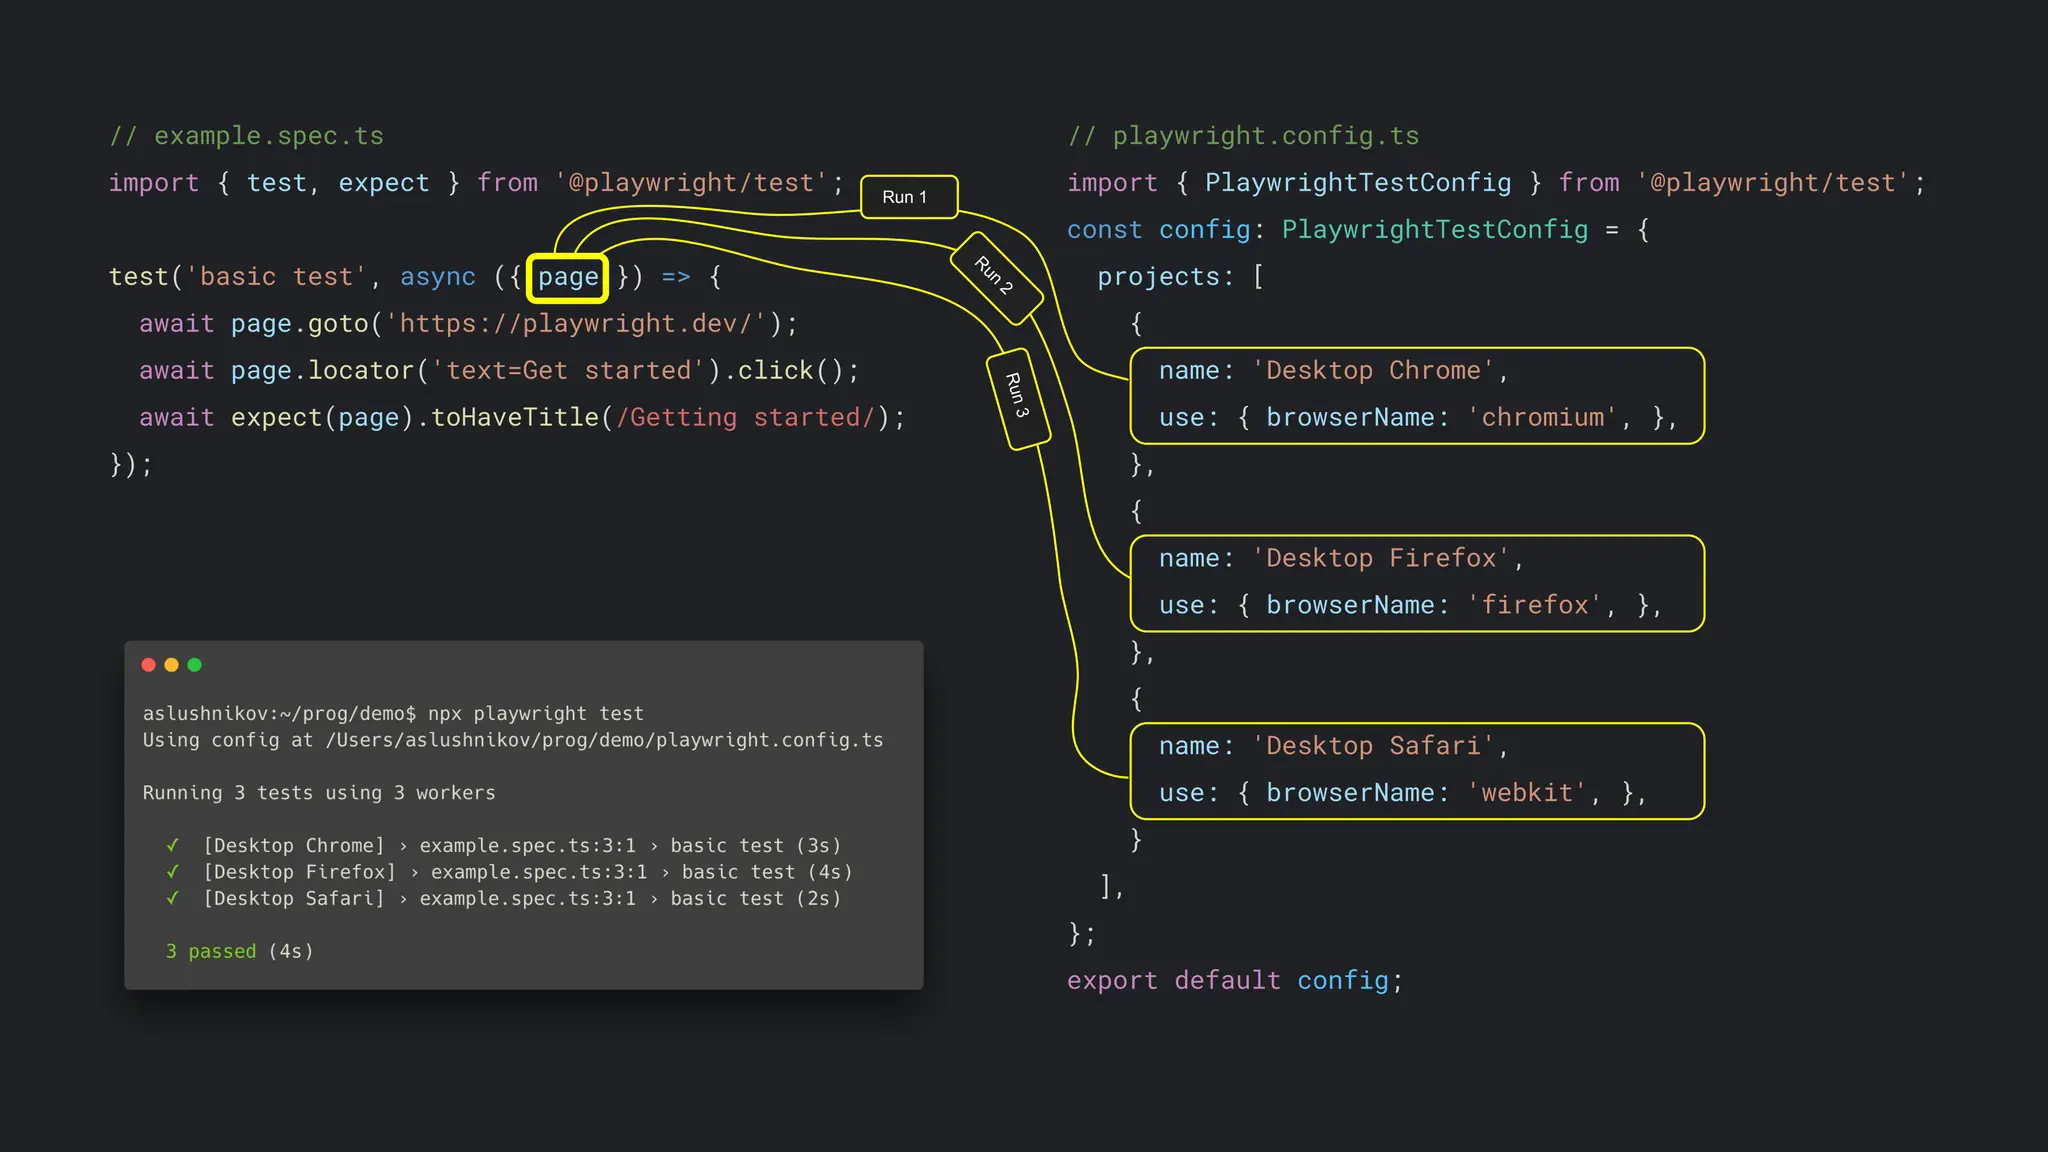Click the browserName: 'firefox' line
Screen dimensions: 2048x1152
coord(1411,605)
